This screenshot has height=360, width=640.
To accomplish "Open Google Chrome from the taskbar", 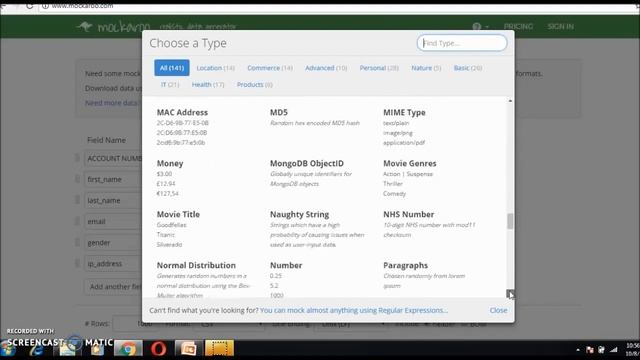I will [128, 349].
